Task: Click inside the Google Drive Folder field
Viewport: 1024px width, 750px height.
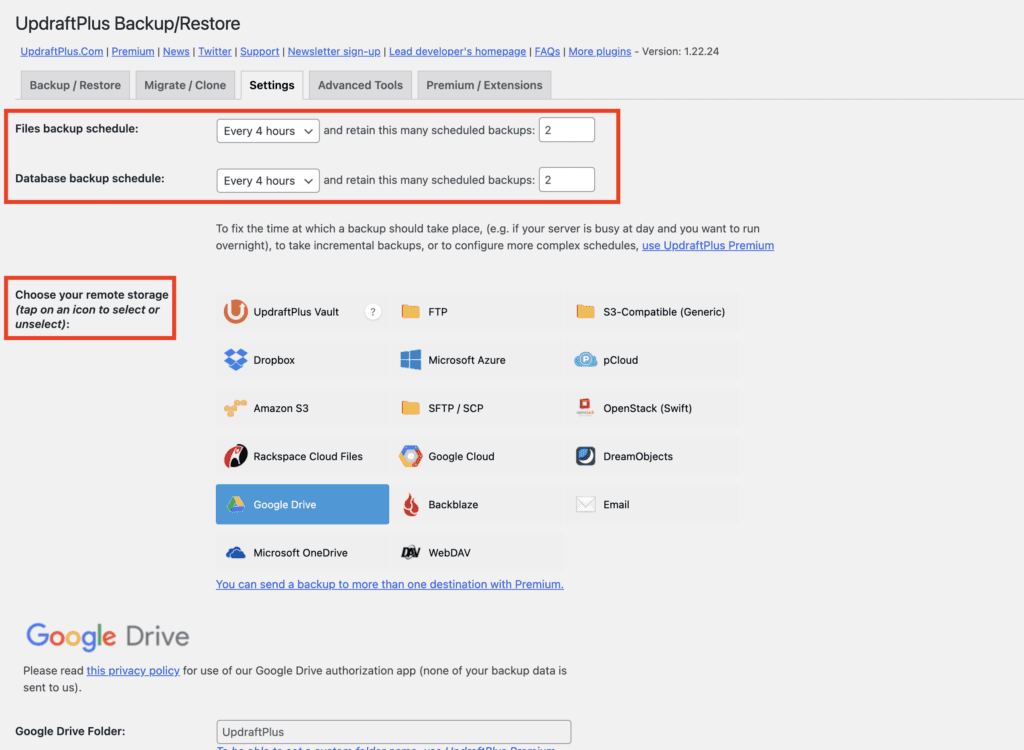Action: pyautogui.click(x=393, y=731)
